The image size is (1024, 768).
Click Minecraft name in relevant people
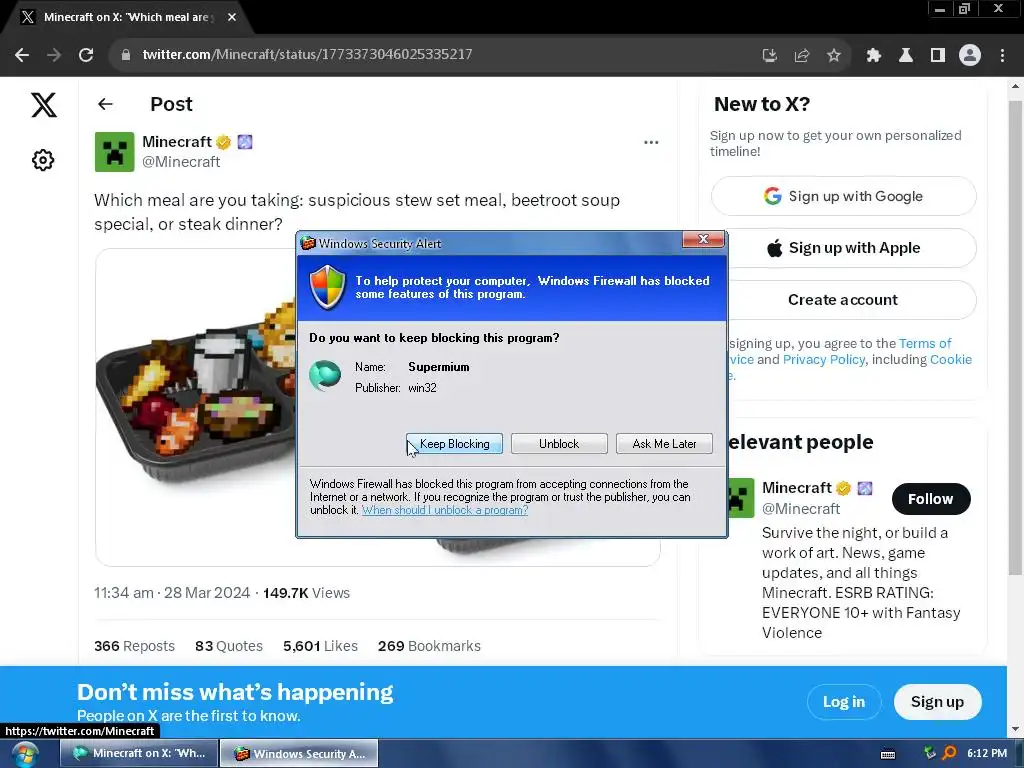coord(797,488)
